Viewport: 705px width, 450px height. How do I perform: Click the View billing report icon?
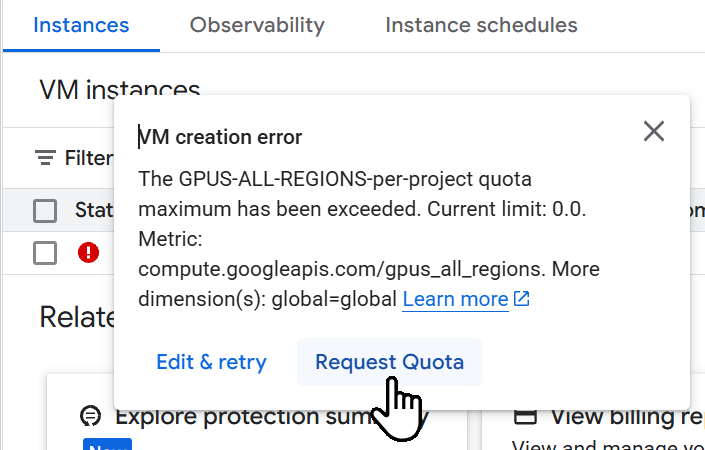(x=526, y=416)
